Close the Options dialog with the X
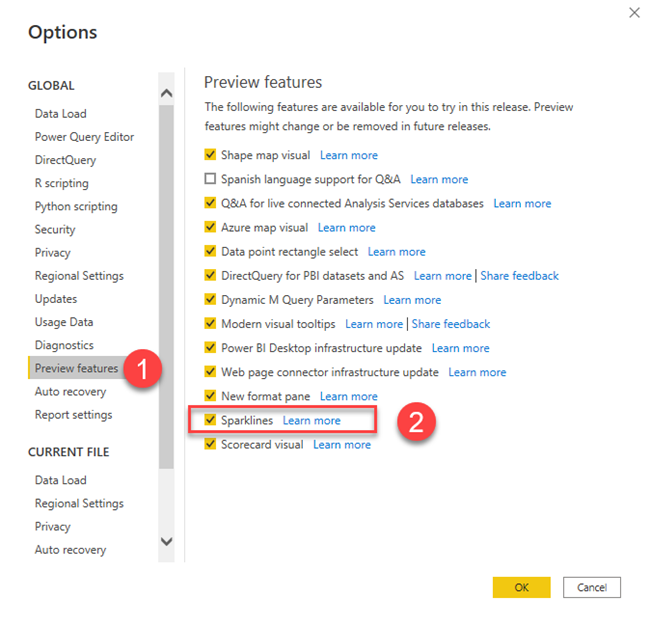The width and height of the screenshot is (650, 626). coord(634,13)
